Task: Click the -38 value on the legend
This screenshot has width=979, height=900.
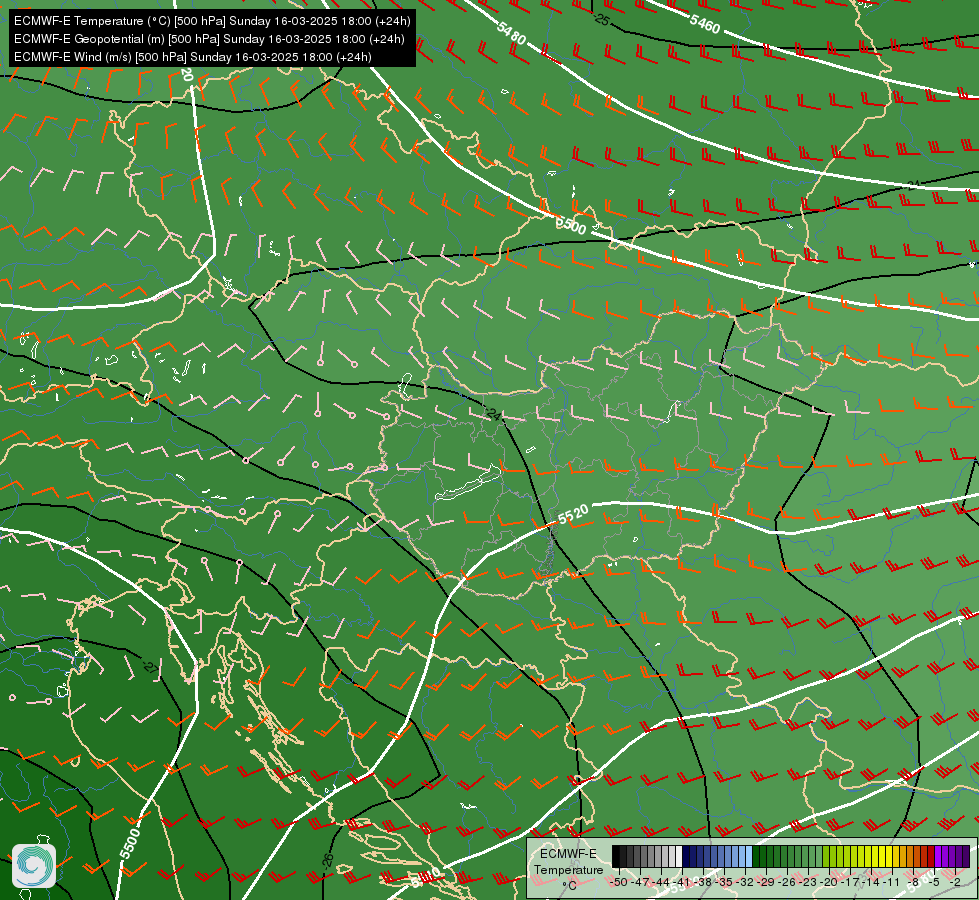Action: point(702,883)
